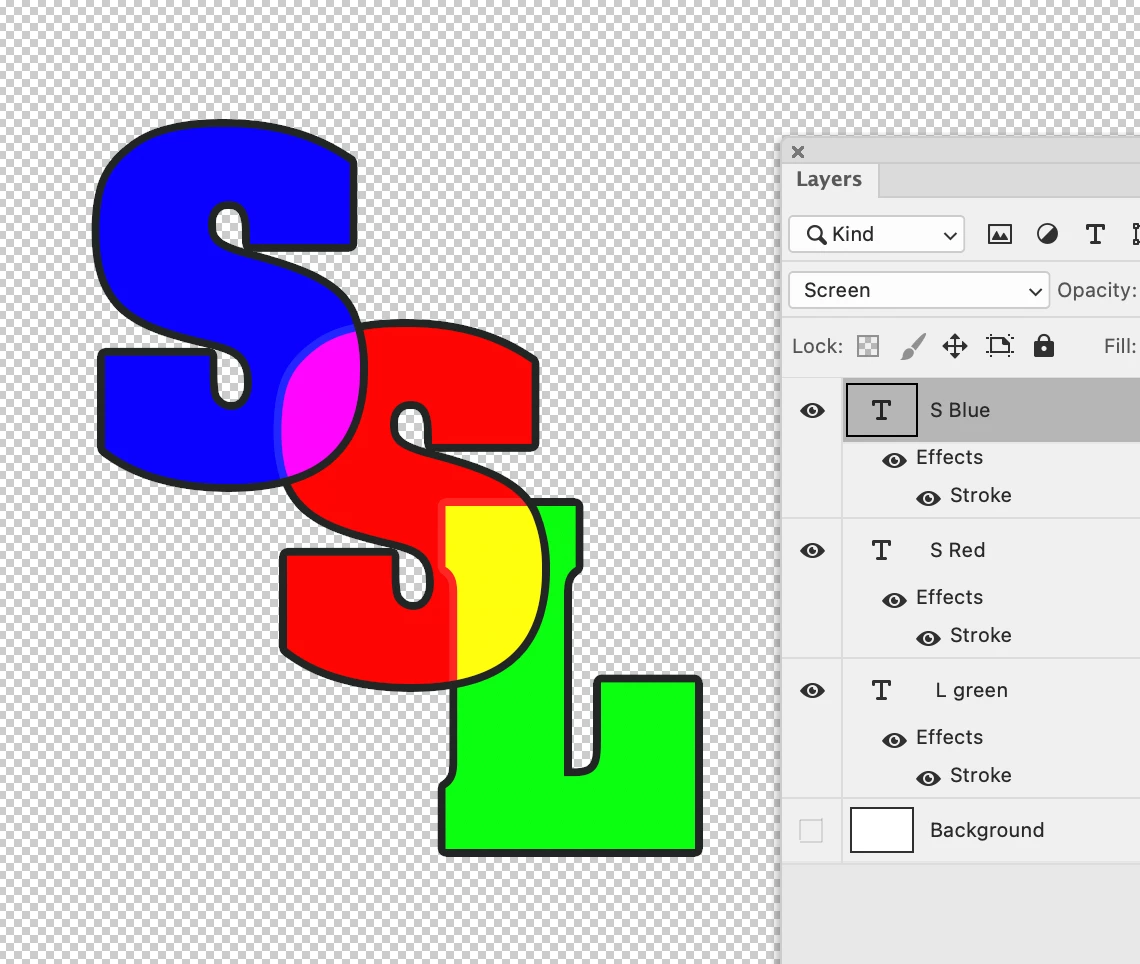Viewport: 1140px width, 964px height.
Task: Select the L green layer
Action: pos(971,690)
